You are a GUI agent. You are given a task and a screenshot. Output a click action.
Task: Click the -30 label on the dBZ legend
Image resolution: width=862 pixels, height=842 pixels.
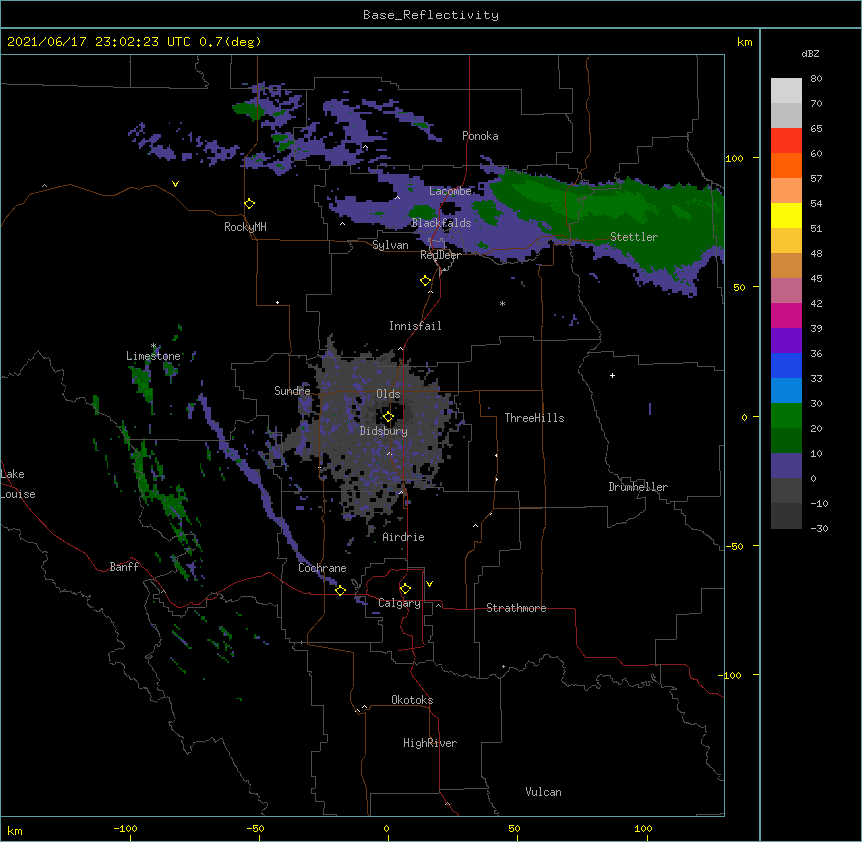[x=819, y=529]
